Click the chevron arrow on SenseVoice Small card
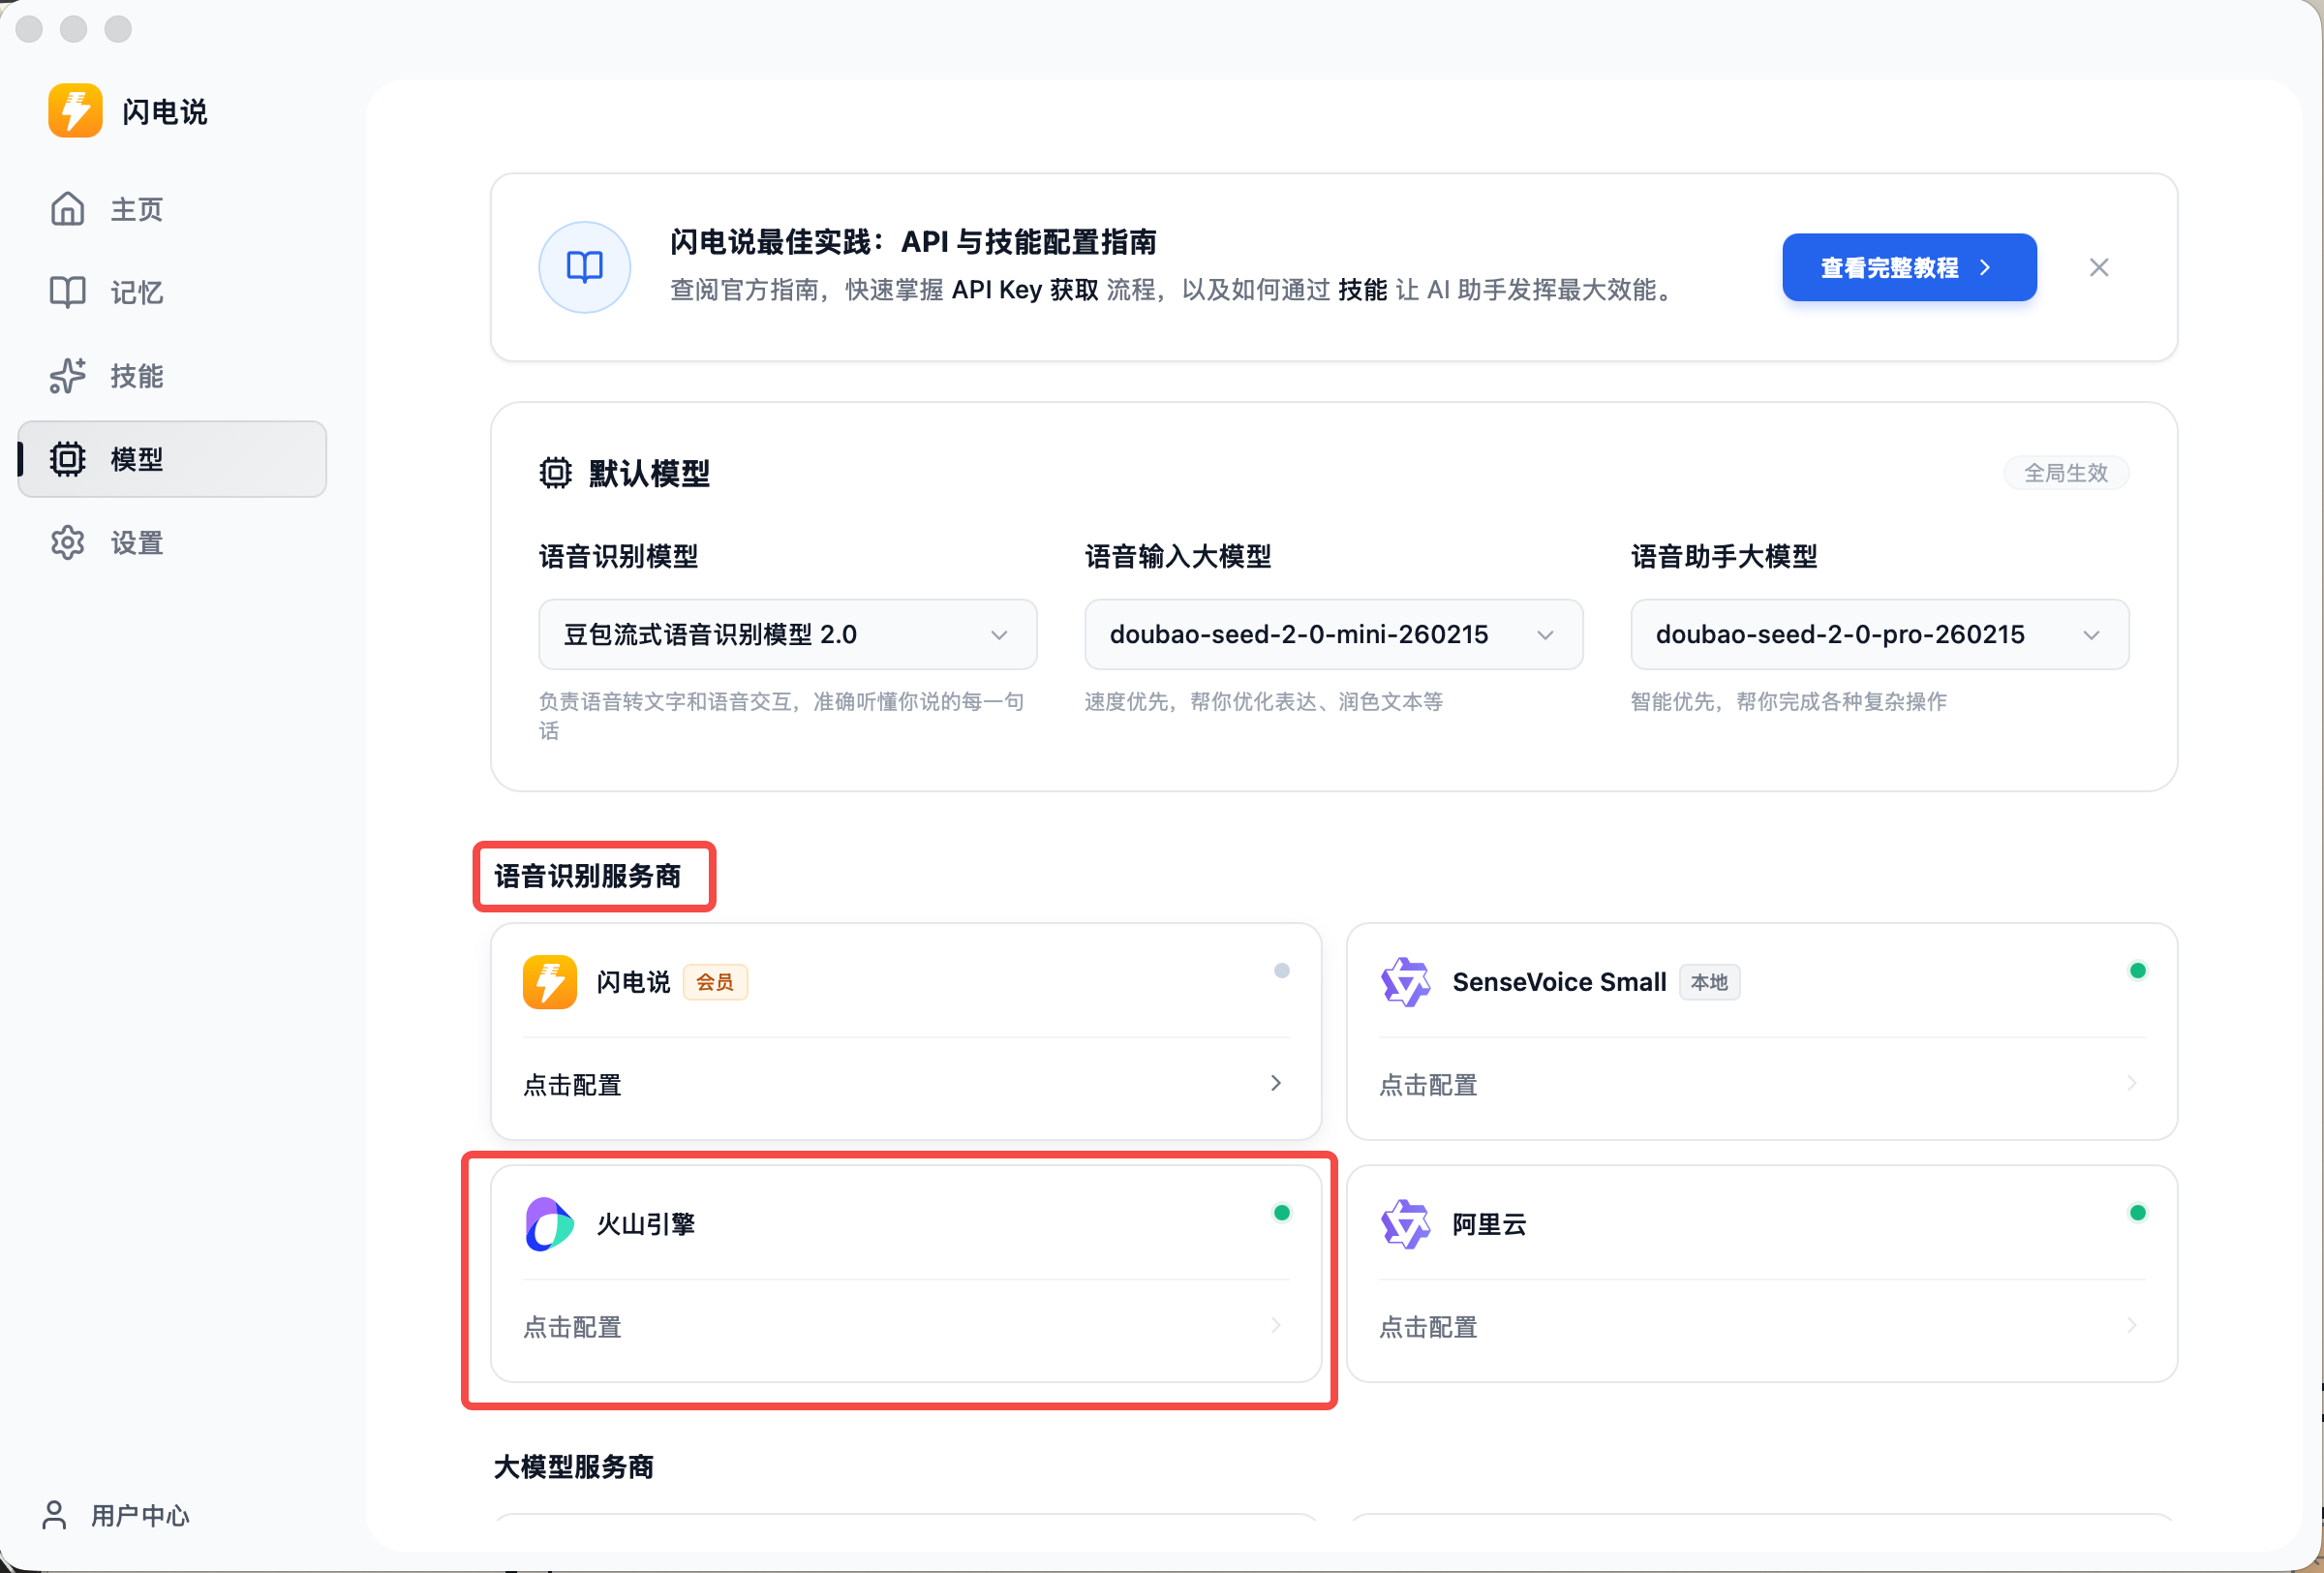This screenshot has height=1573, width=2324. click(x=2132, y=1083)
